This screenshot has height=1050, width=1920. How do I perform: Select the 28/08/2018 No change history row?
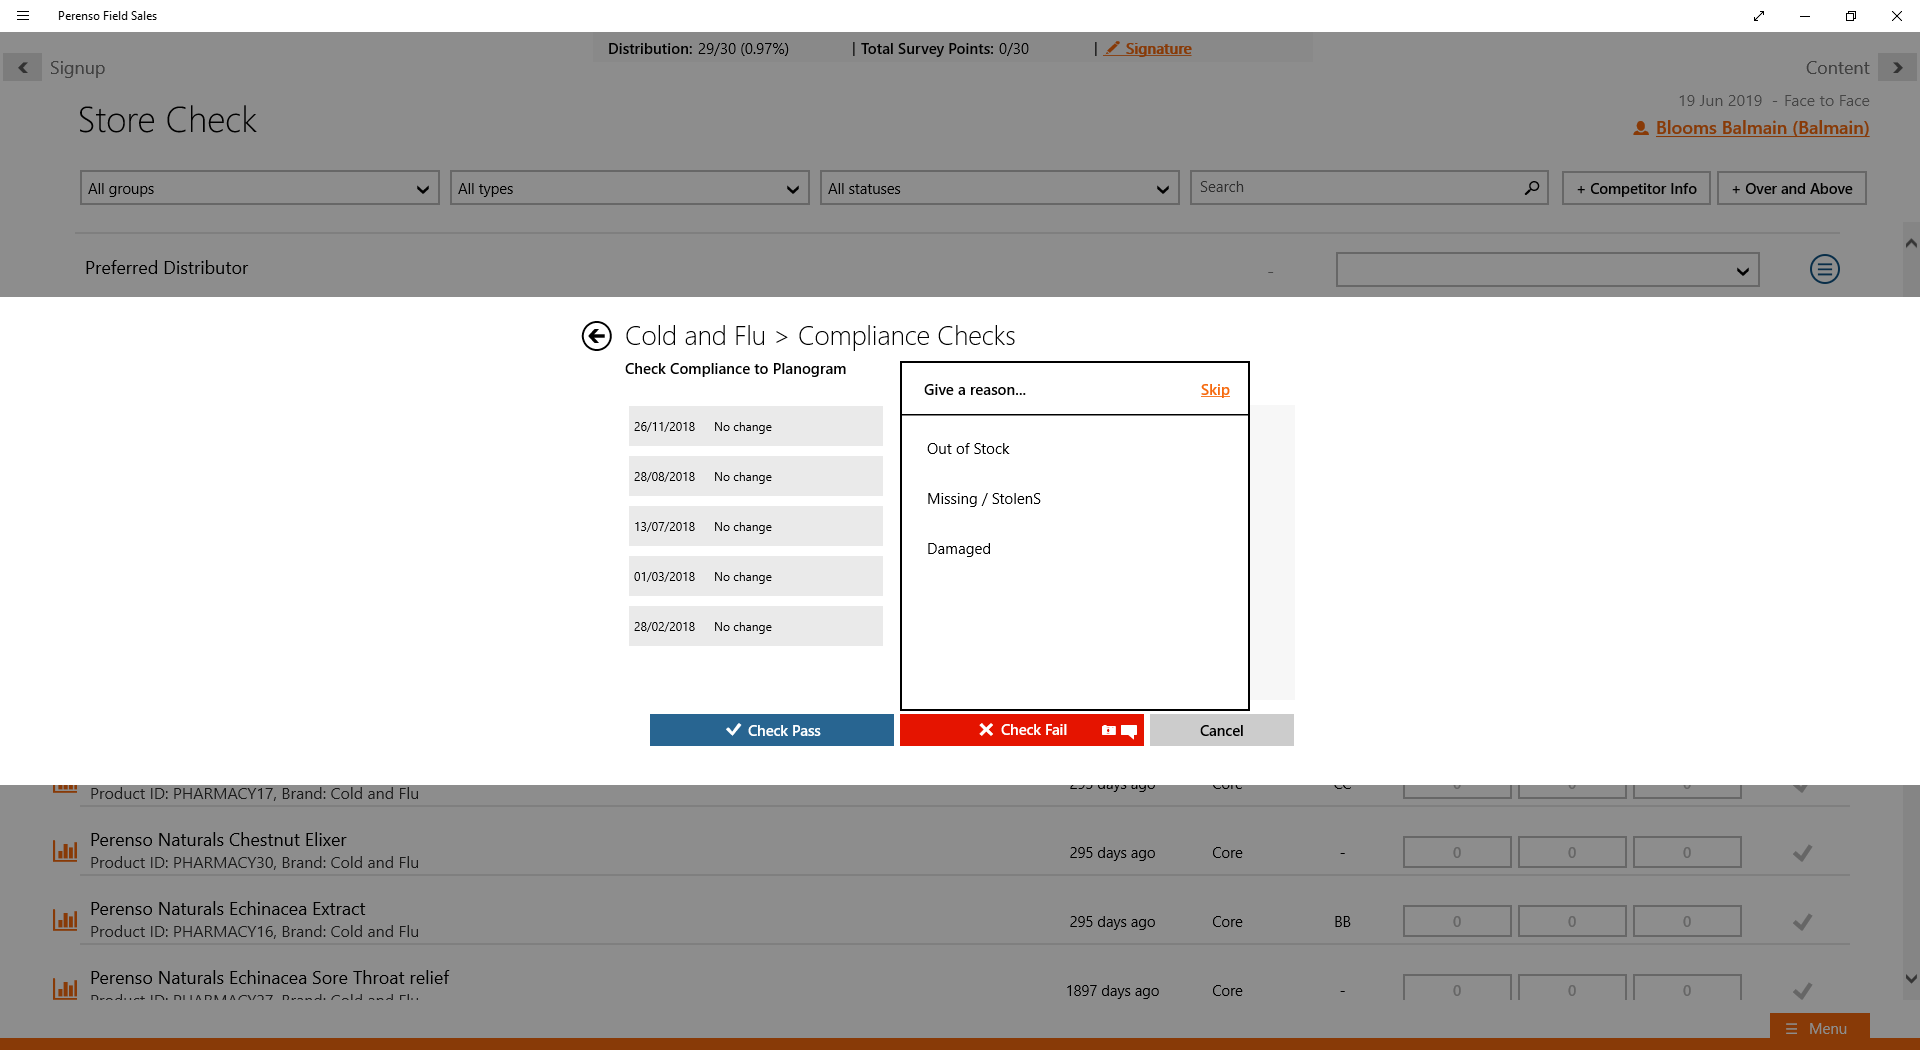(755, 476)
